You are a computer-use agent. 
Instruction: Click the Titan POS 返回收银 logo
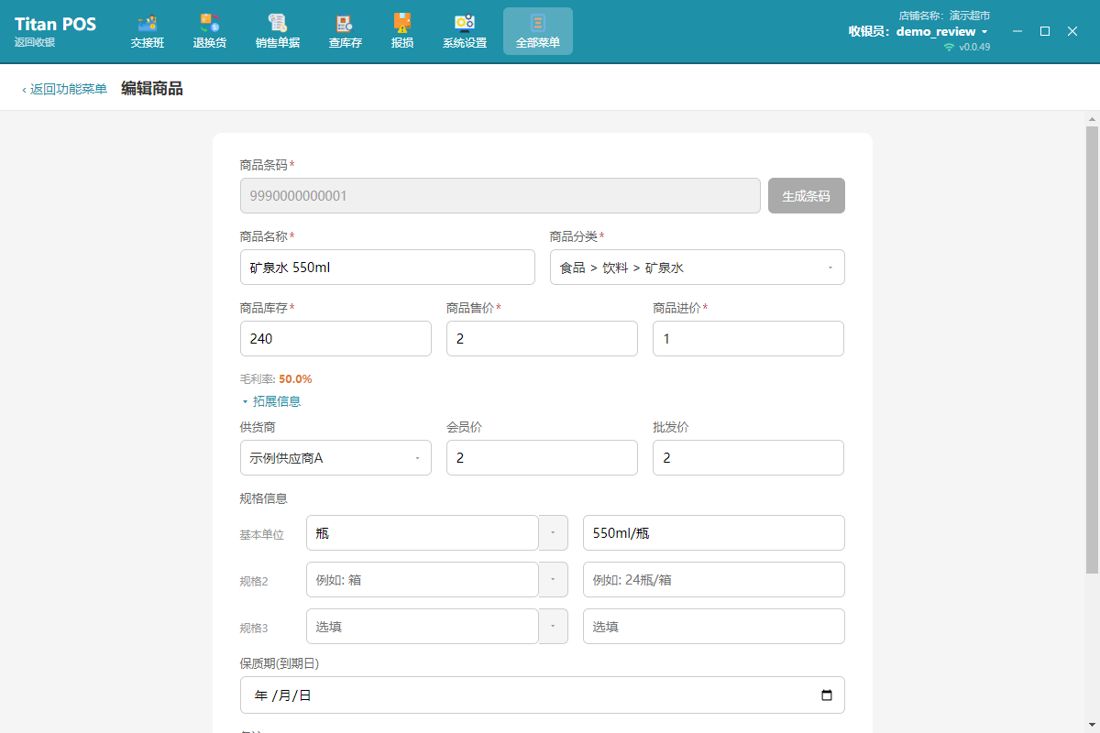(55, 31)
